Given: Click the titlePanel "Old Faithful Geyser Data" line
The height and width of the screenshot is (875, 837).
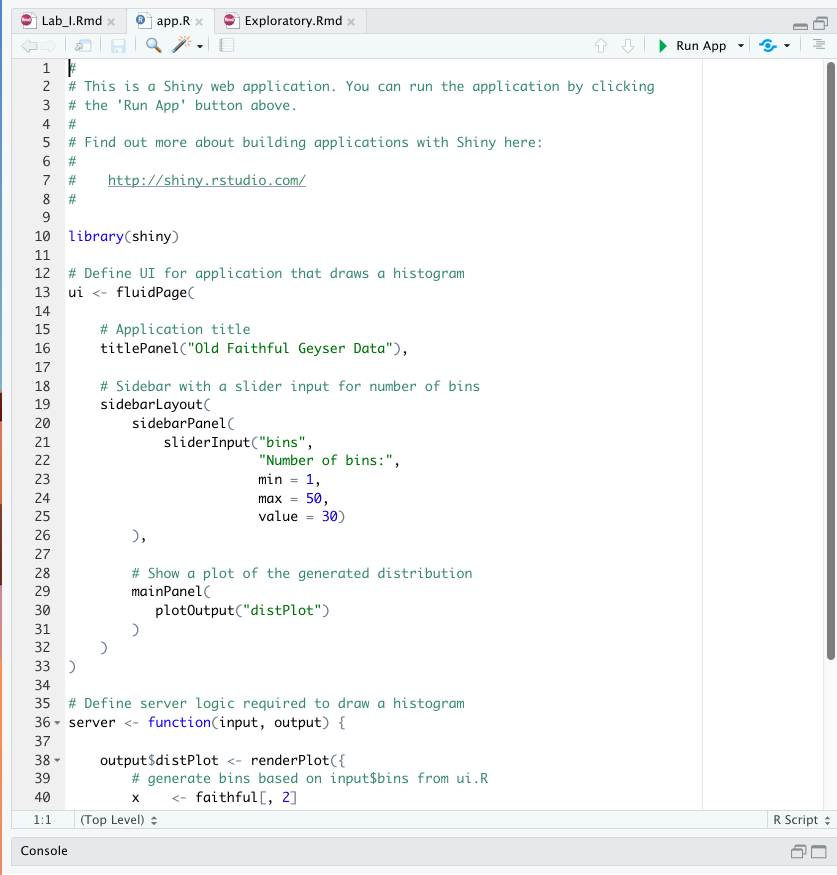Looking at the screenshot, I should click(x=254, y=349).
